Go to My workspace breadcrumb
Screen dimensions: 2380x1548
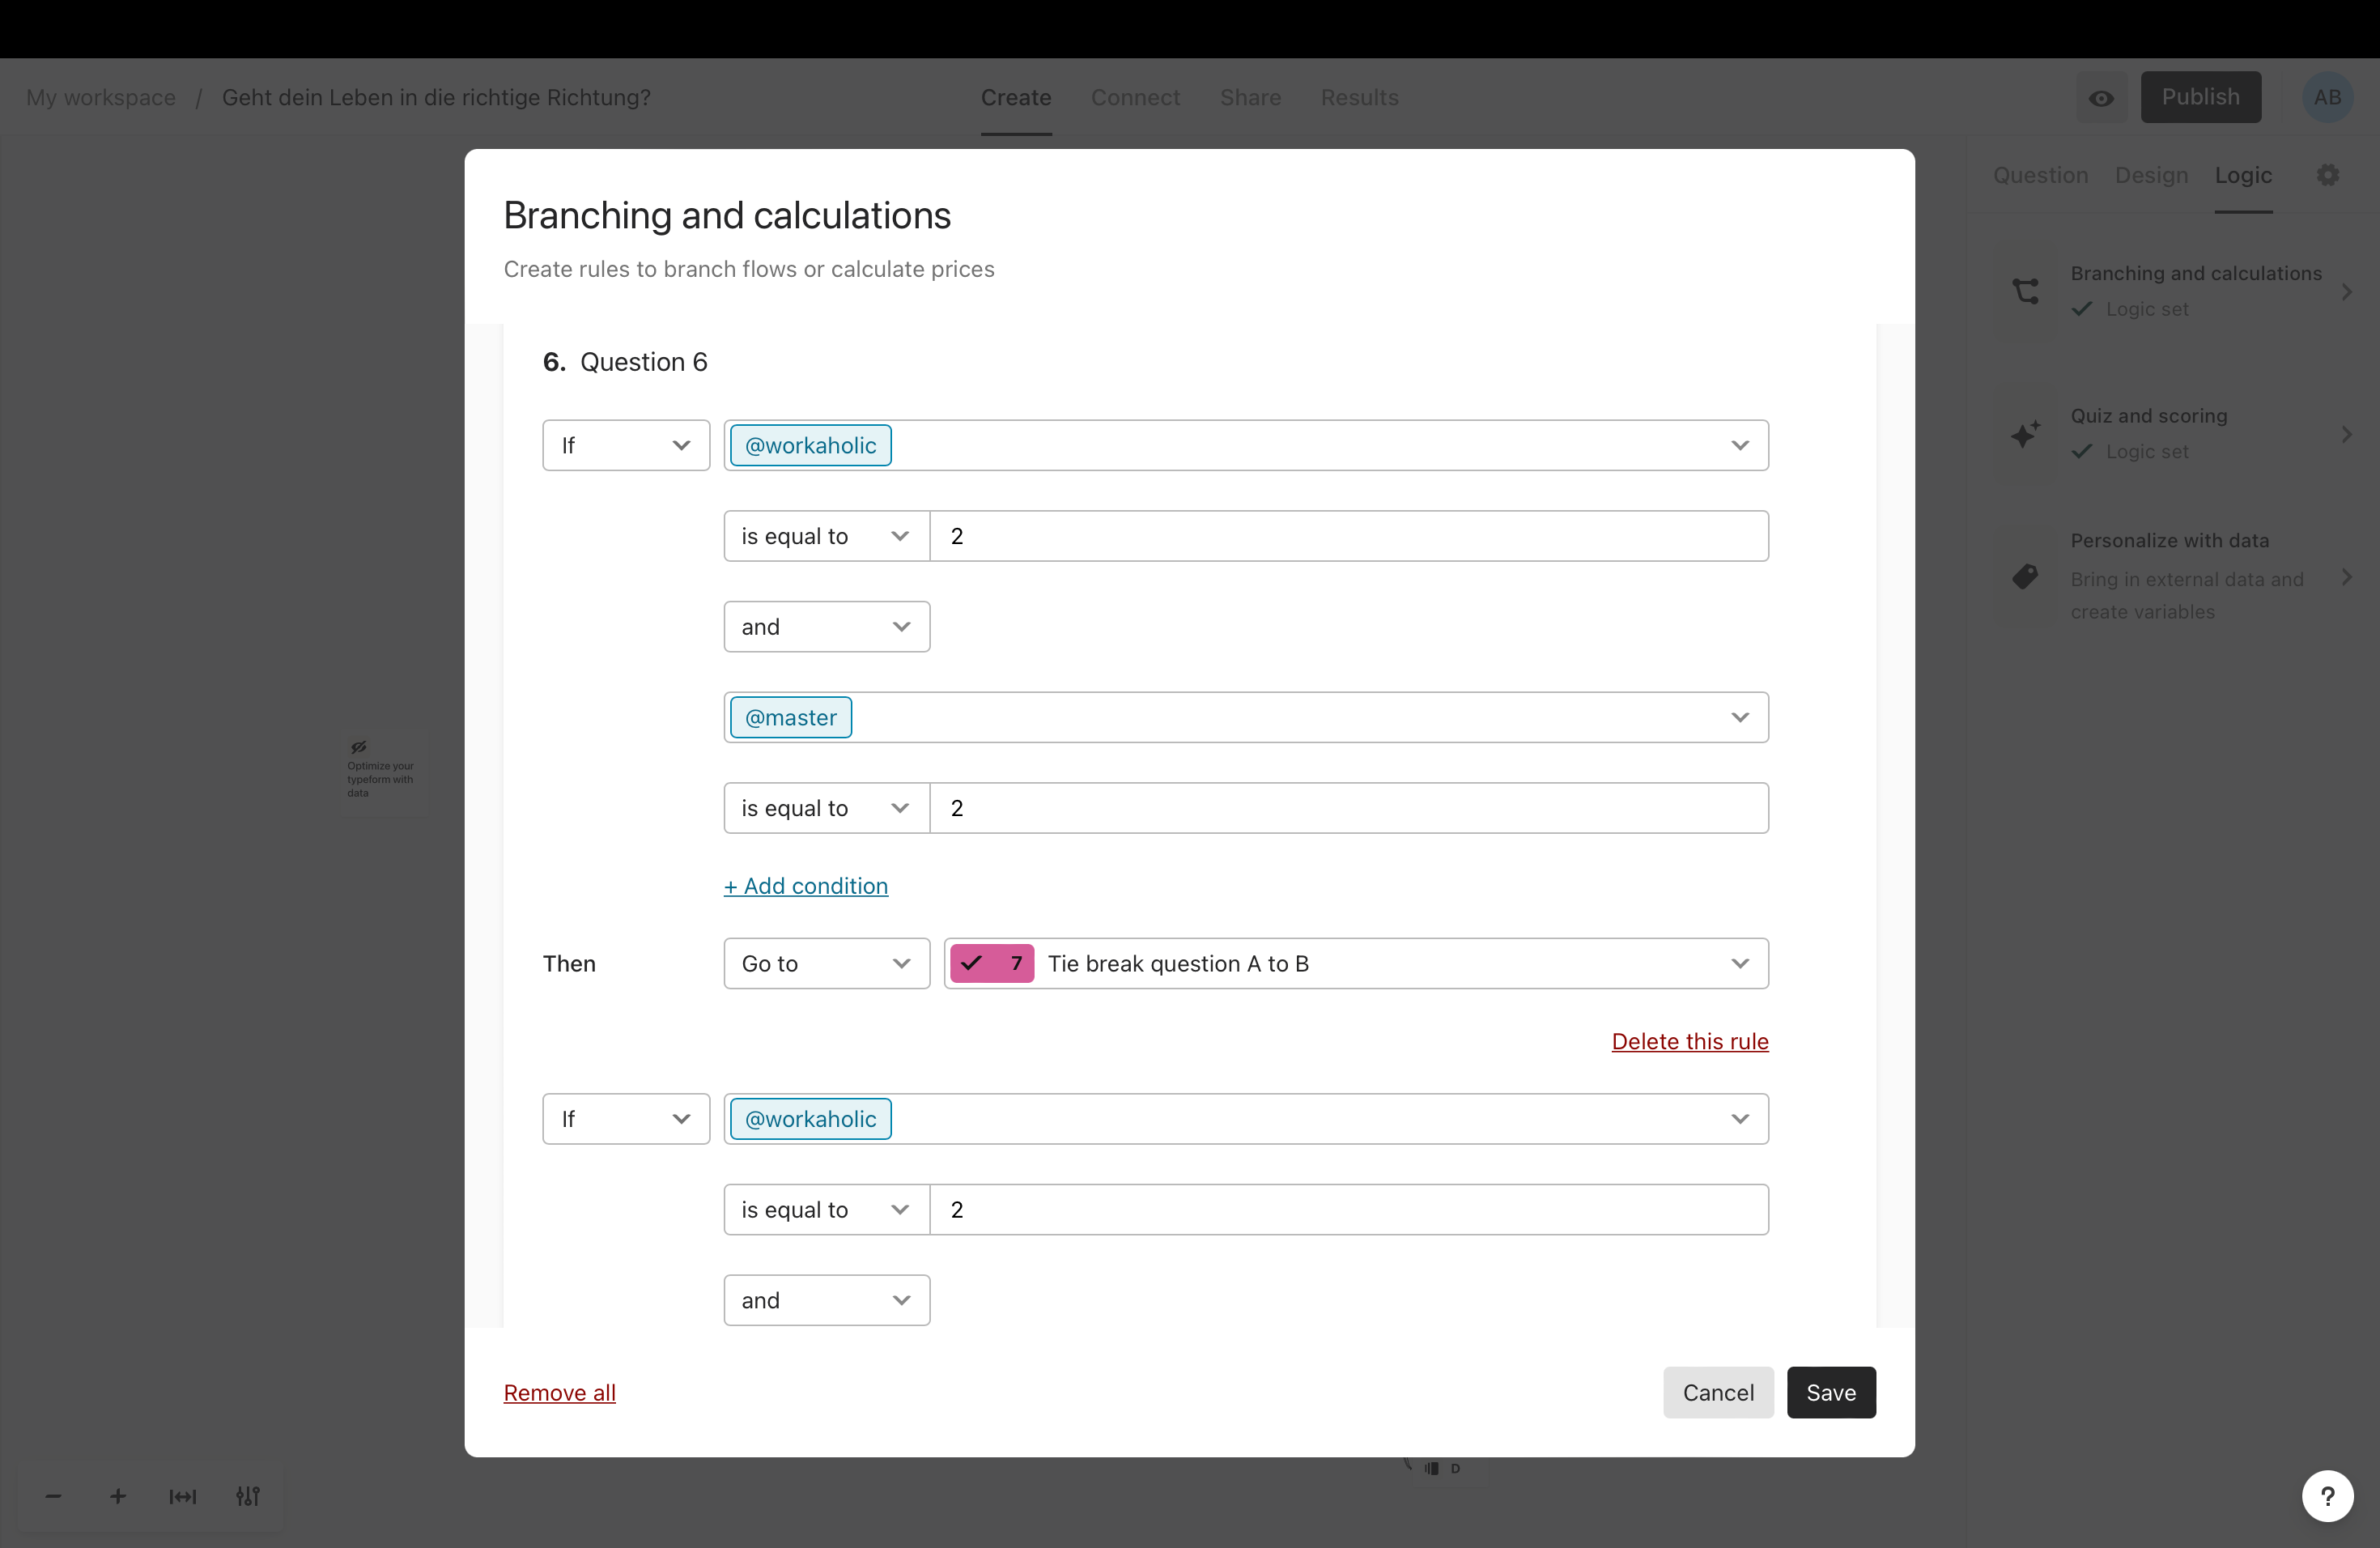(101, 97)
